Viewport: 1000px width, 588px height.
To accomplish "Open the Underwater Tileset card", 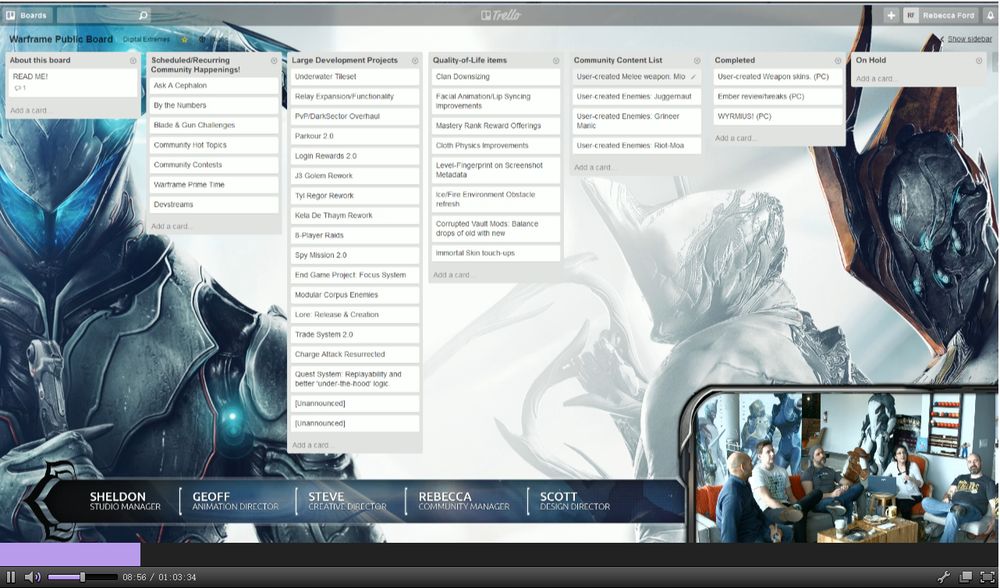I will click(x=355, y=77).
